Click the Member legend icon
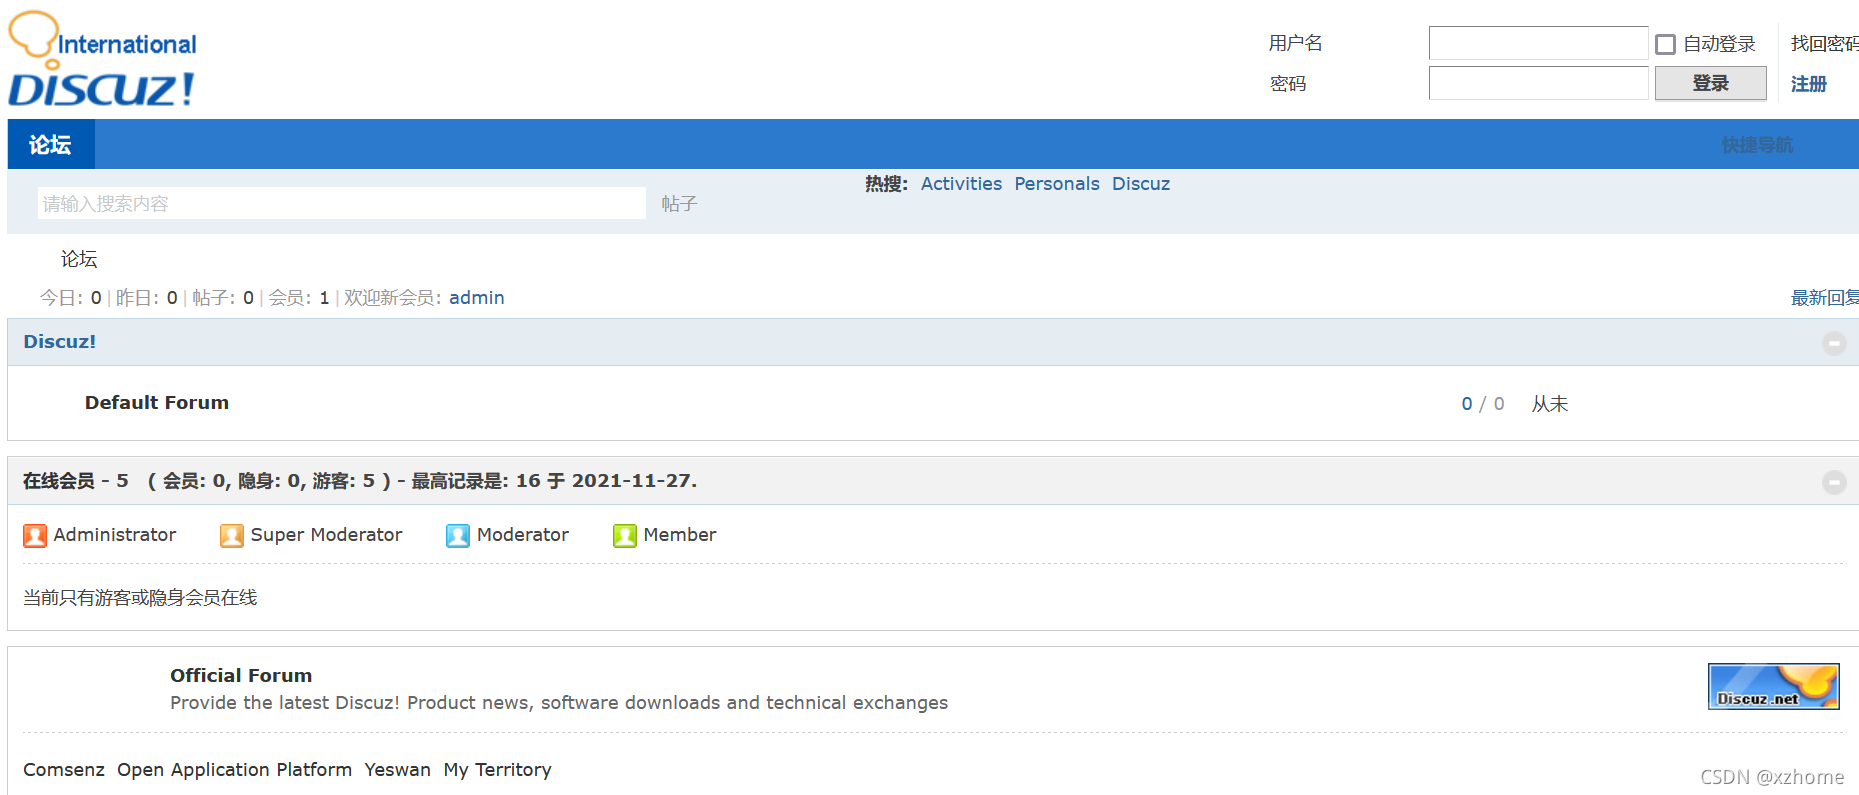1859x795 pixels. [x=625, y=536]
